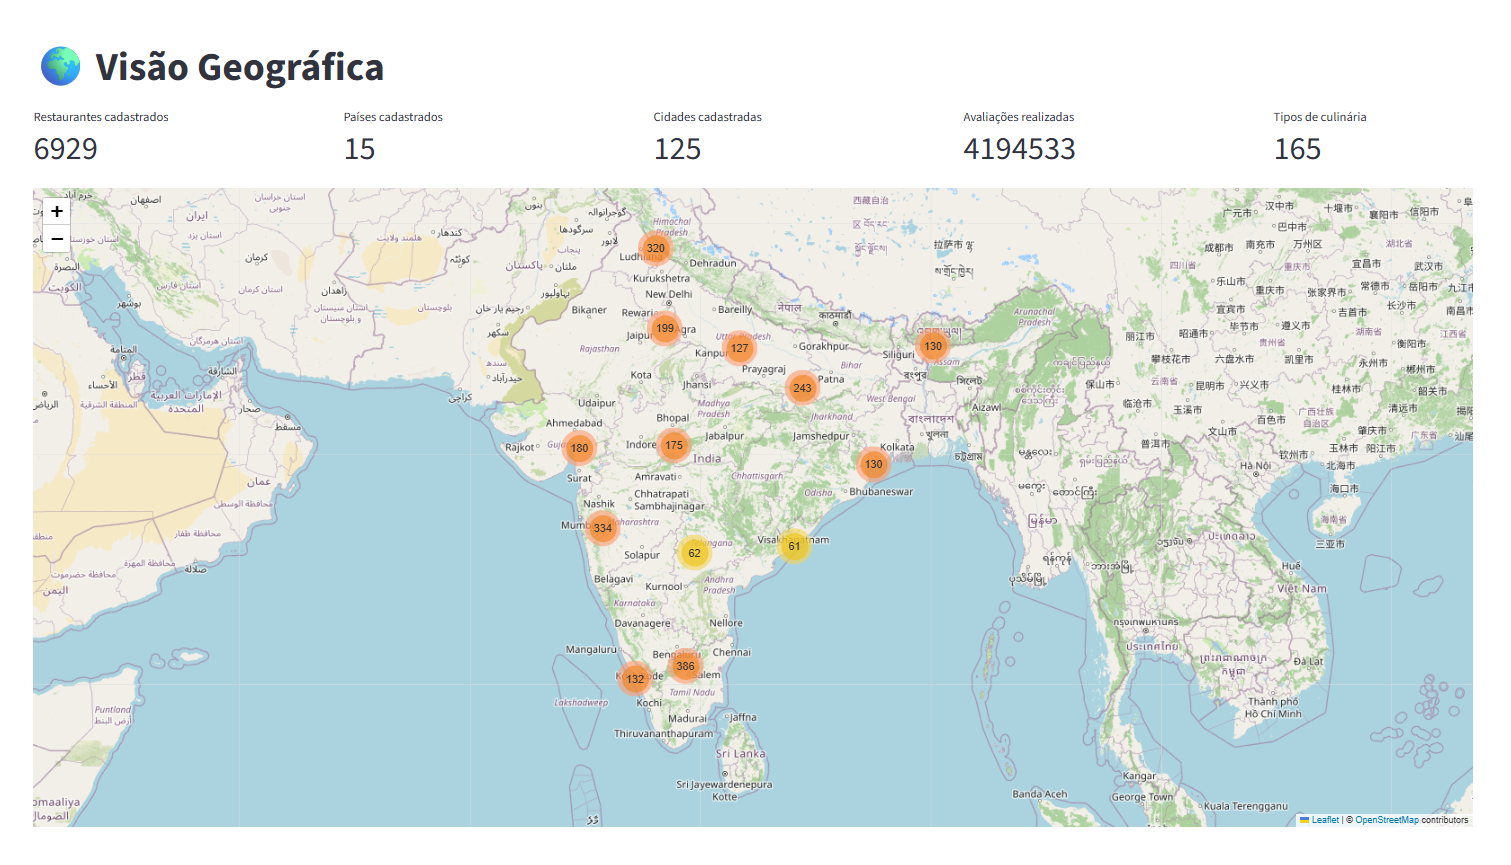Open the yellow 61 cluster at Visakhapatnam
Image resolution: width=1511 pixels, height=865 pixels.
(x=794, y=546)
